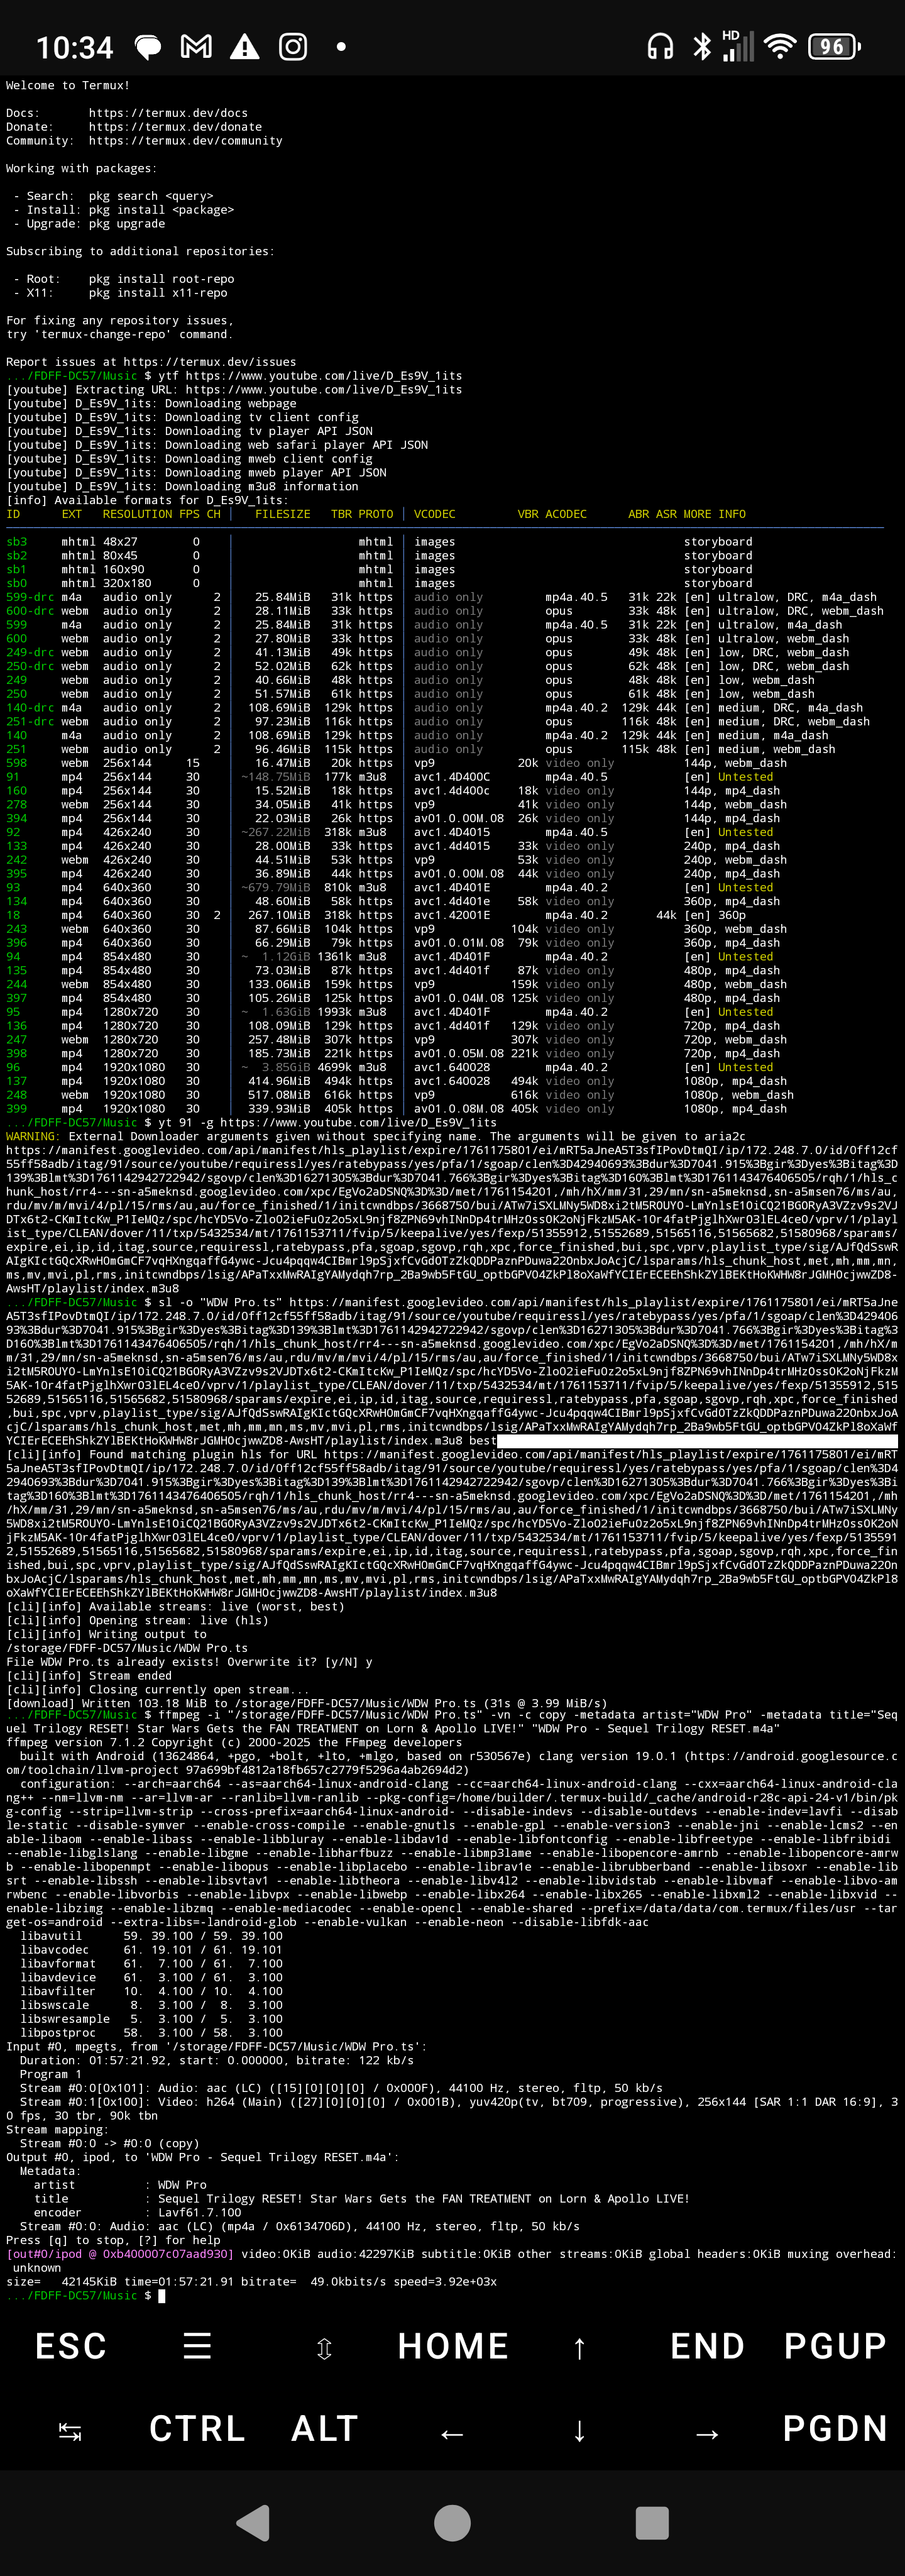The image size is (905, 2576).
Task: Tap the headphones status icon
Action: click(660, 46)
